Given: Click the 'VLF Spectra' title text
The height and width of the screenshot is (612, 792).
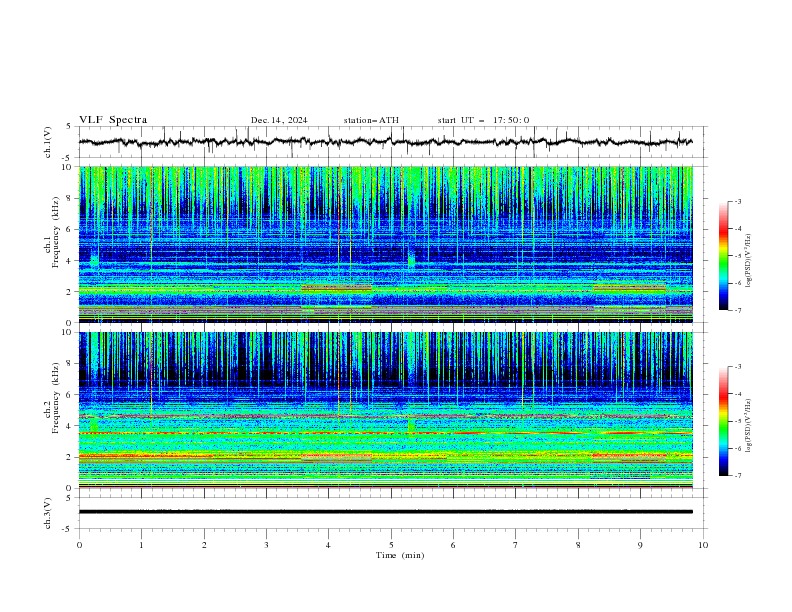Looking at the screenshot, I should [x=113, y=120].
